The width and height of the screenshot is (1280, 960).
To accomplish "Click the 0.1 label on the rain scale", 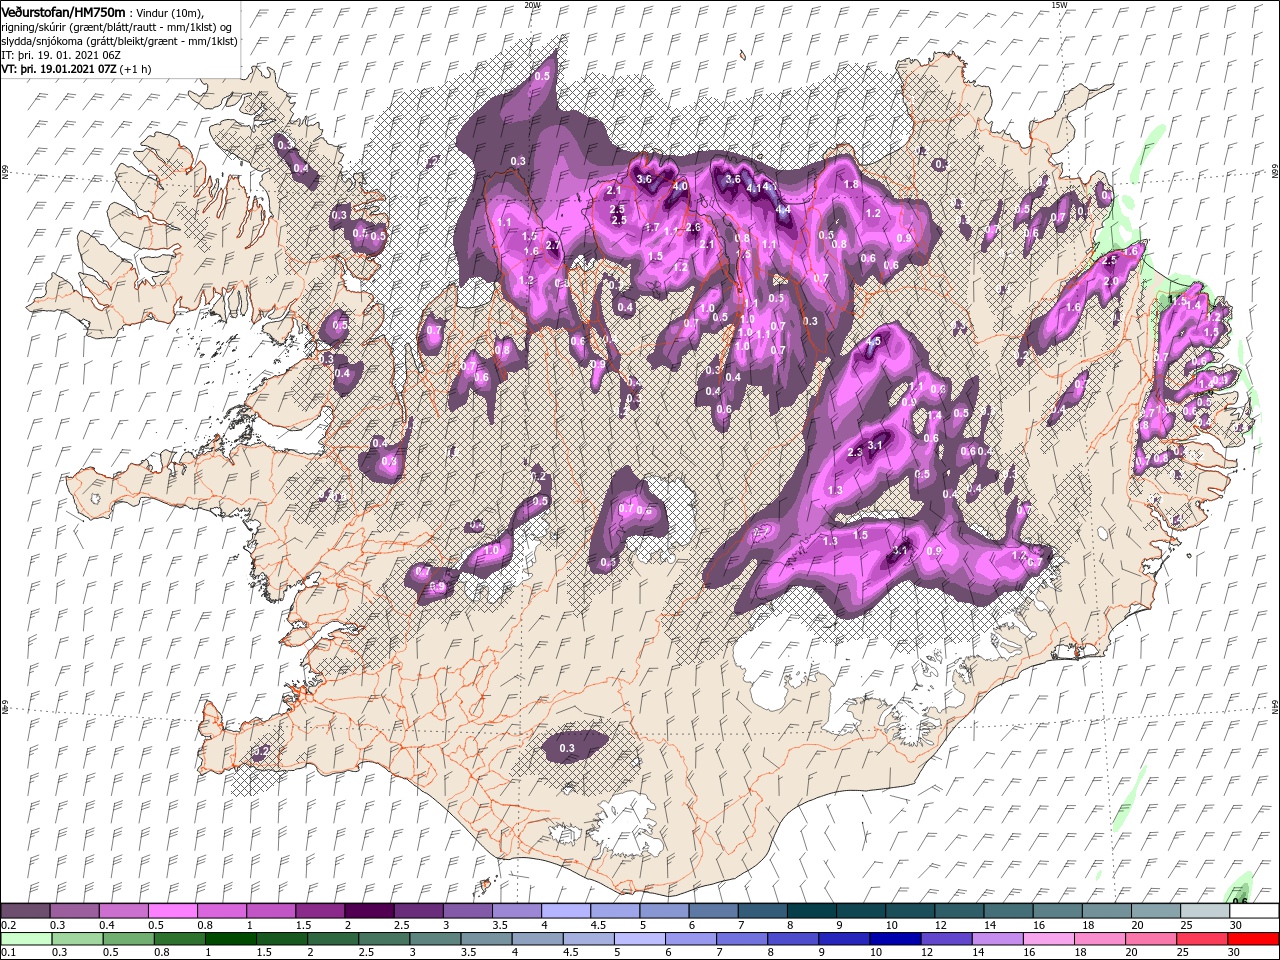I will click(8, 953).
